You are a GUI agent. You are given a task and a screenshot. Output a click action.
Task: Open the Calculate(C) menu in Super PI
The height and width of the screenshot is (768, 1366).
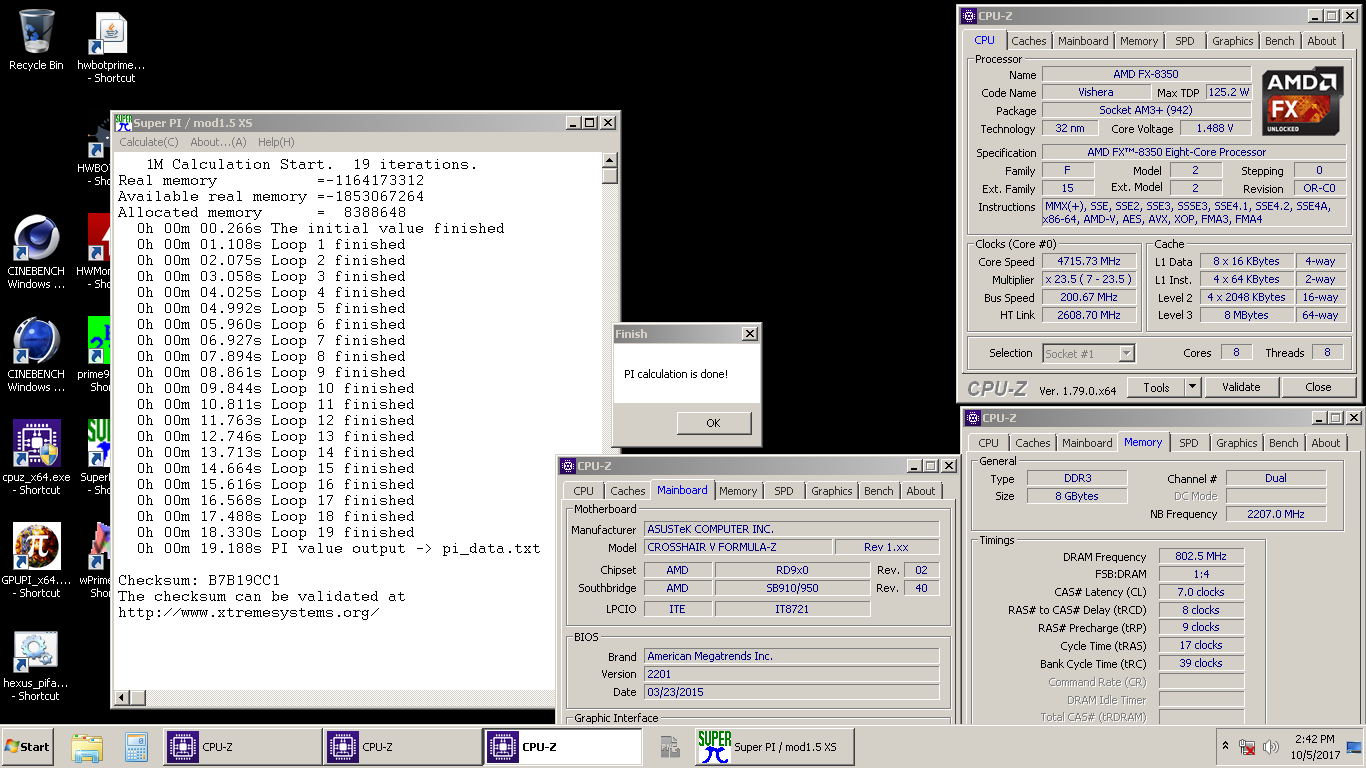pyautogui.click(x=149, y=142)
